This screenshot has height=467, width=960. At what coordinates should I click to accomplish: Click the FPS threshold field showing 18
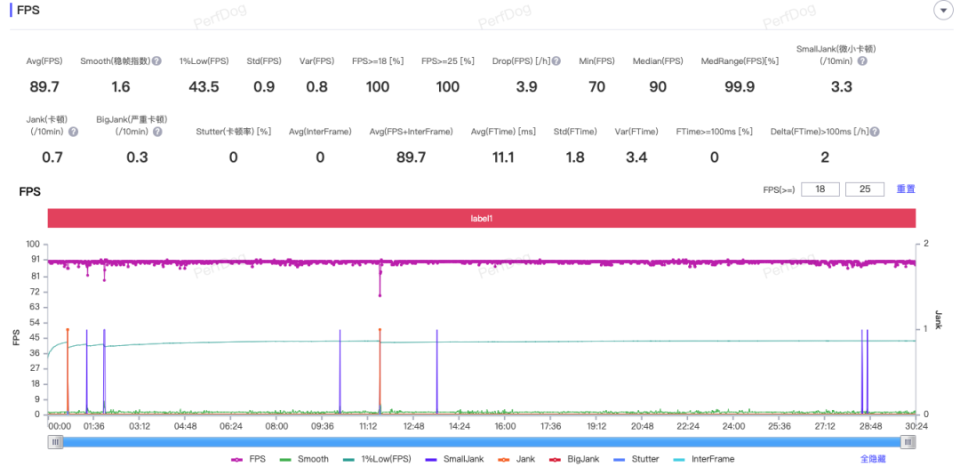820,189
